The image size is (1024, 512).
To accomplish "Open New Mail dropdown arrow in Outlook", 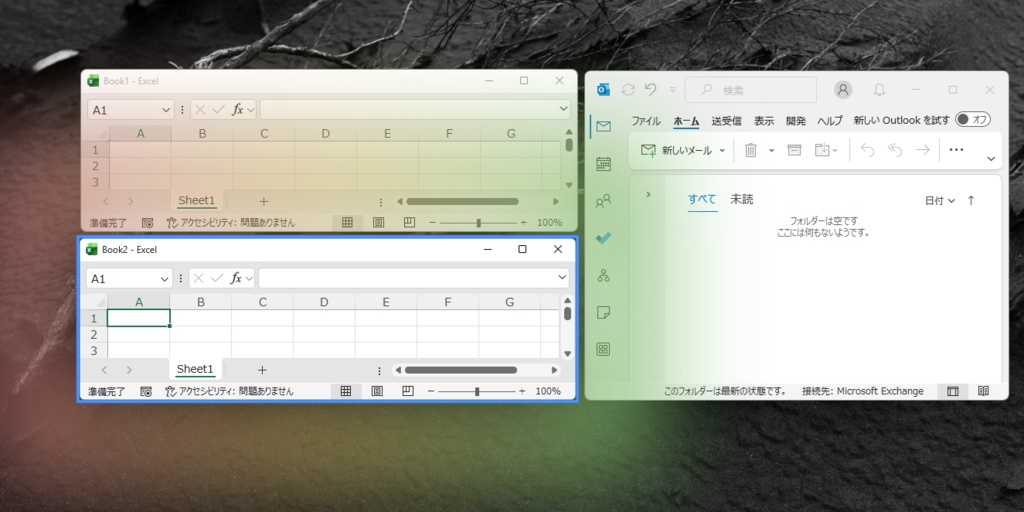I will (722, 150).
